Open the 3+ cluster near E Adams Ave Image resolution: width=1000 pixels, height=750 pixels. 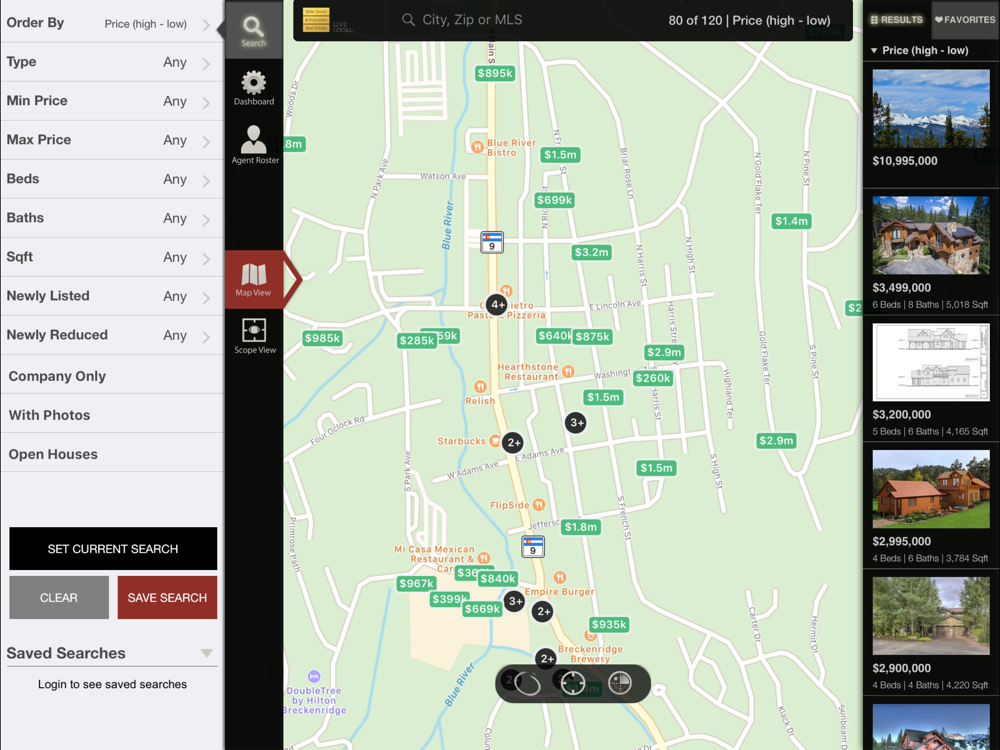[576, 422]
